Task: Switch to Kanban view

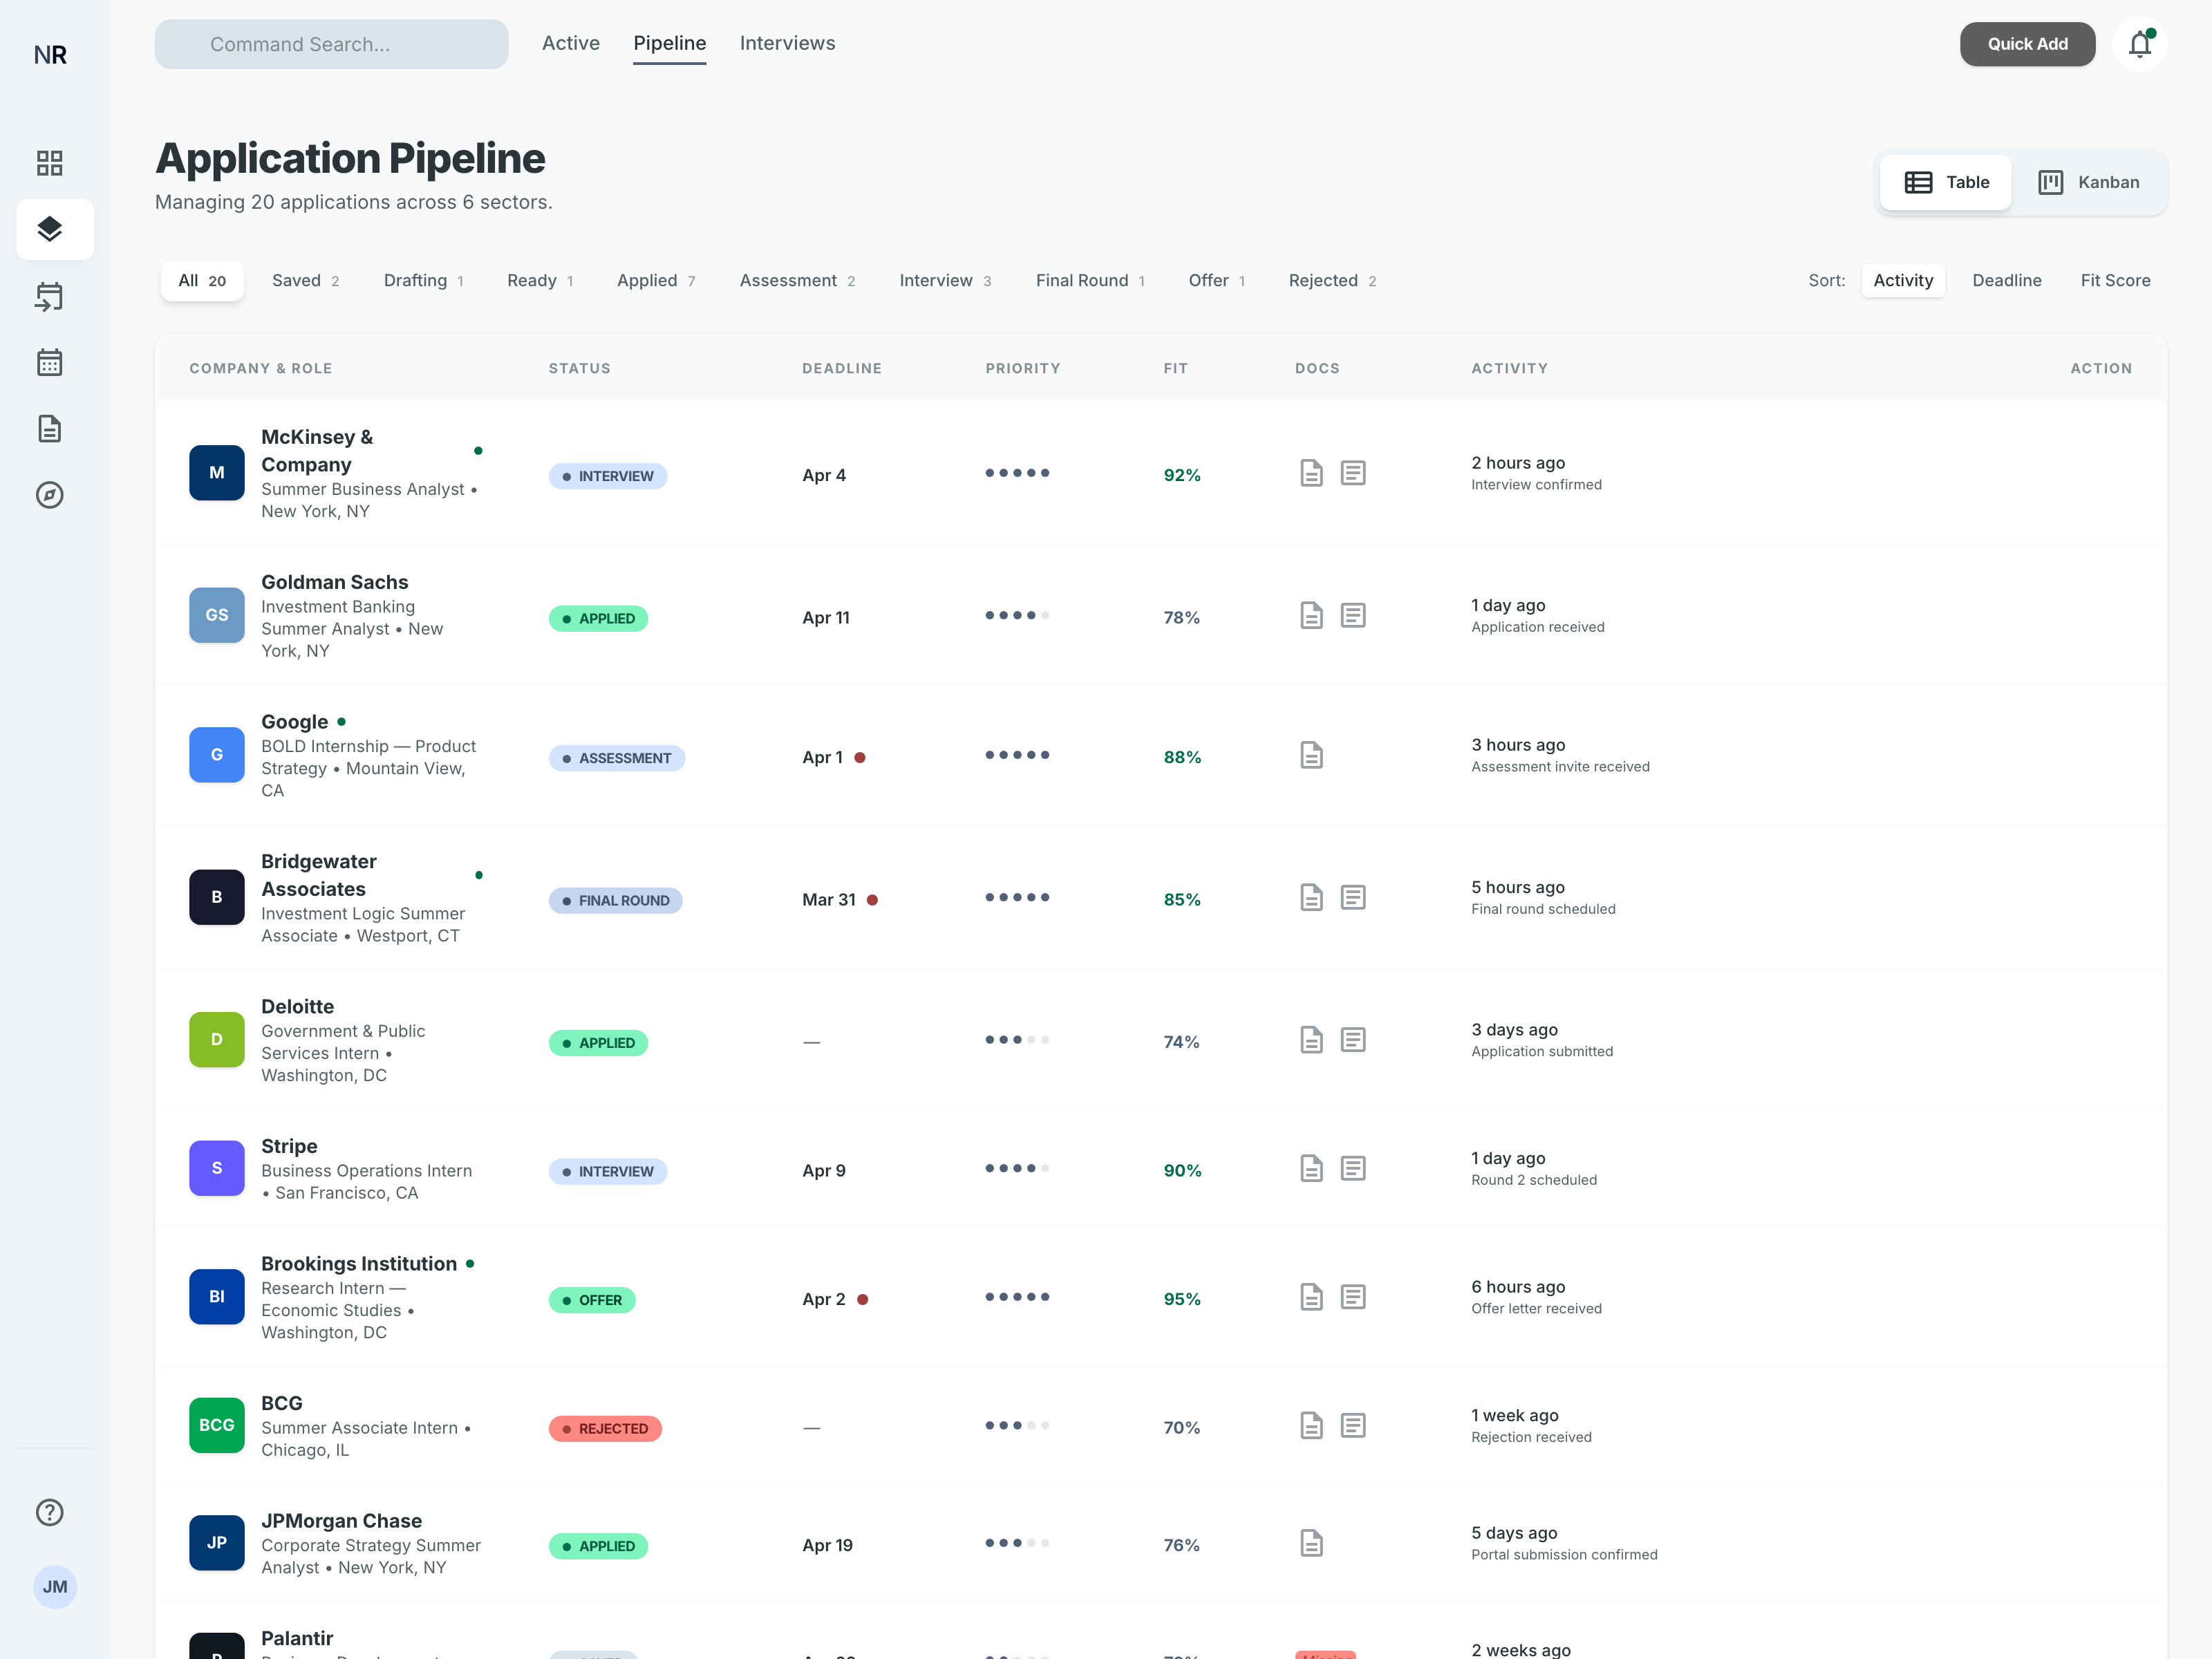Action: click(x=2089, y=182)
